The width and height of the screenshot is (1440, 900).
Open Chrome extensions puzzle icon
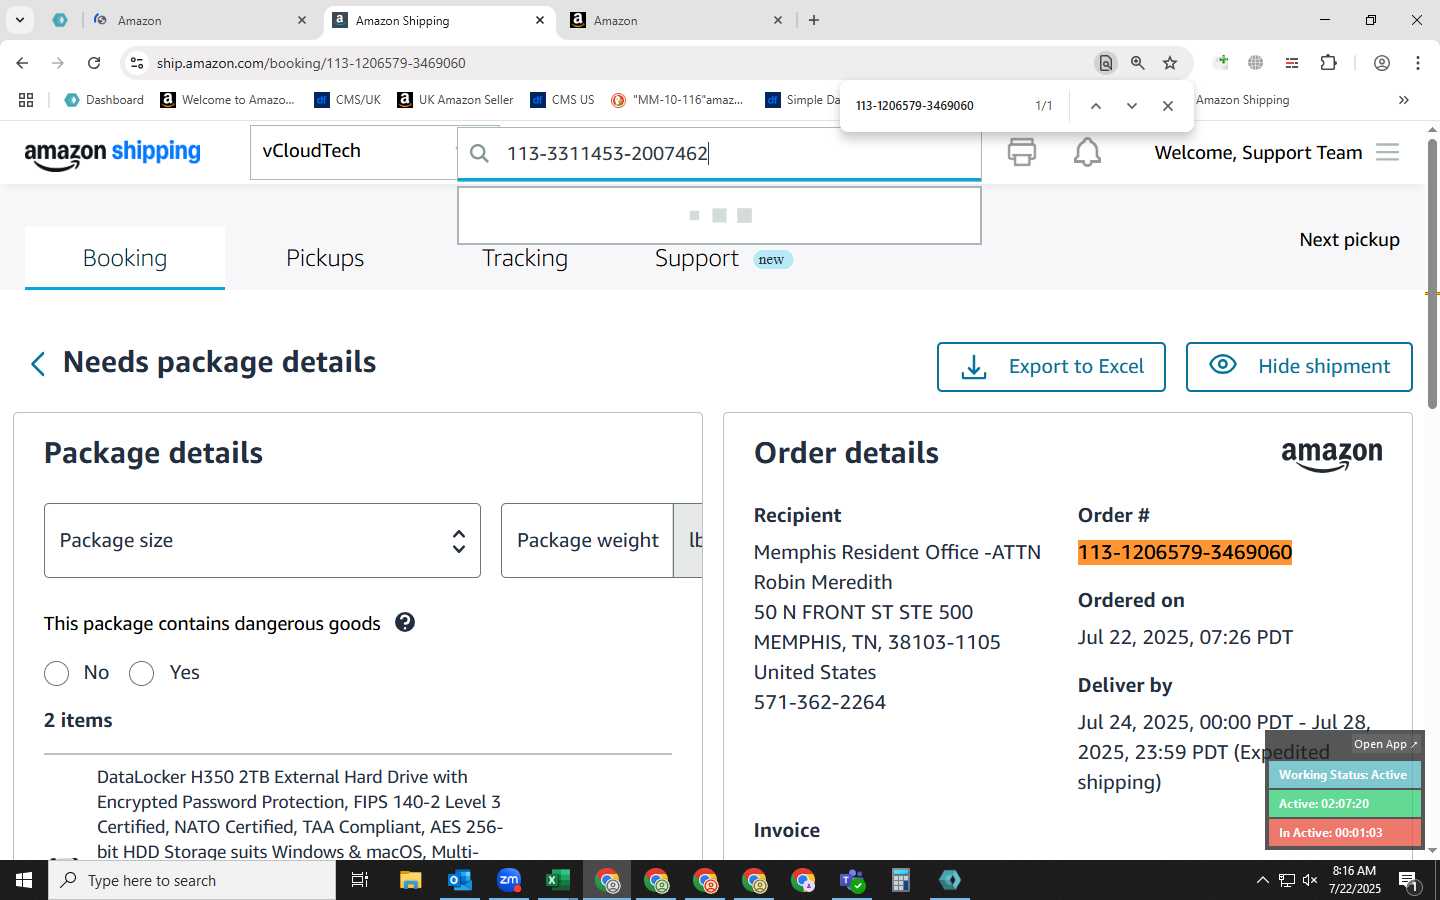pos(1328,63)
